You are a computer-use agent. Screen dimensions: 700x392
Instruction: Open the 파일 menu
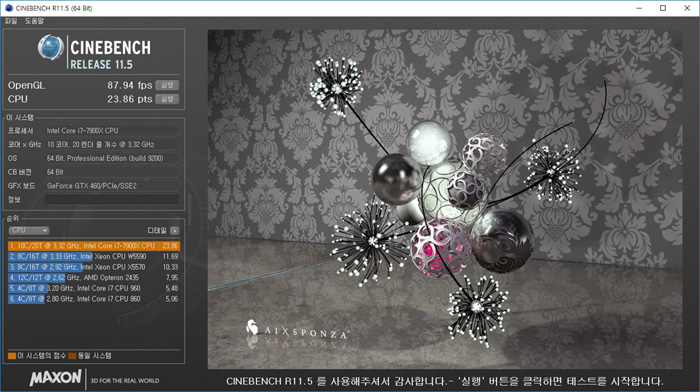11,21
